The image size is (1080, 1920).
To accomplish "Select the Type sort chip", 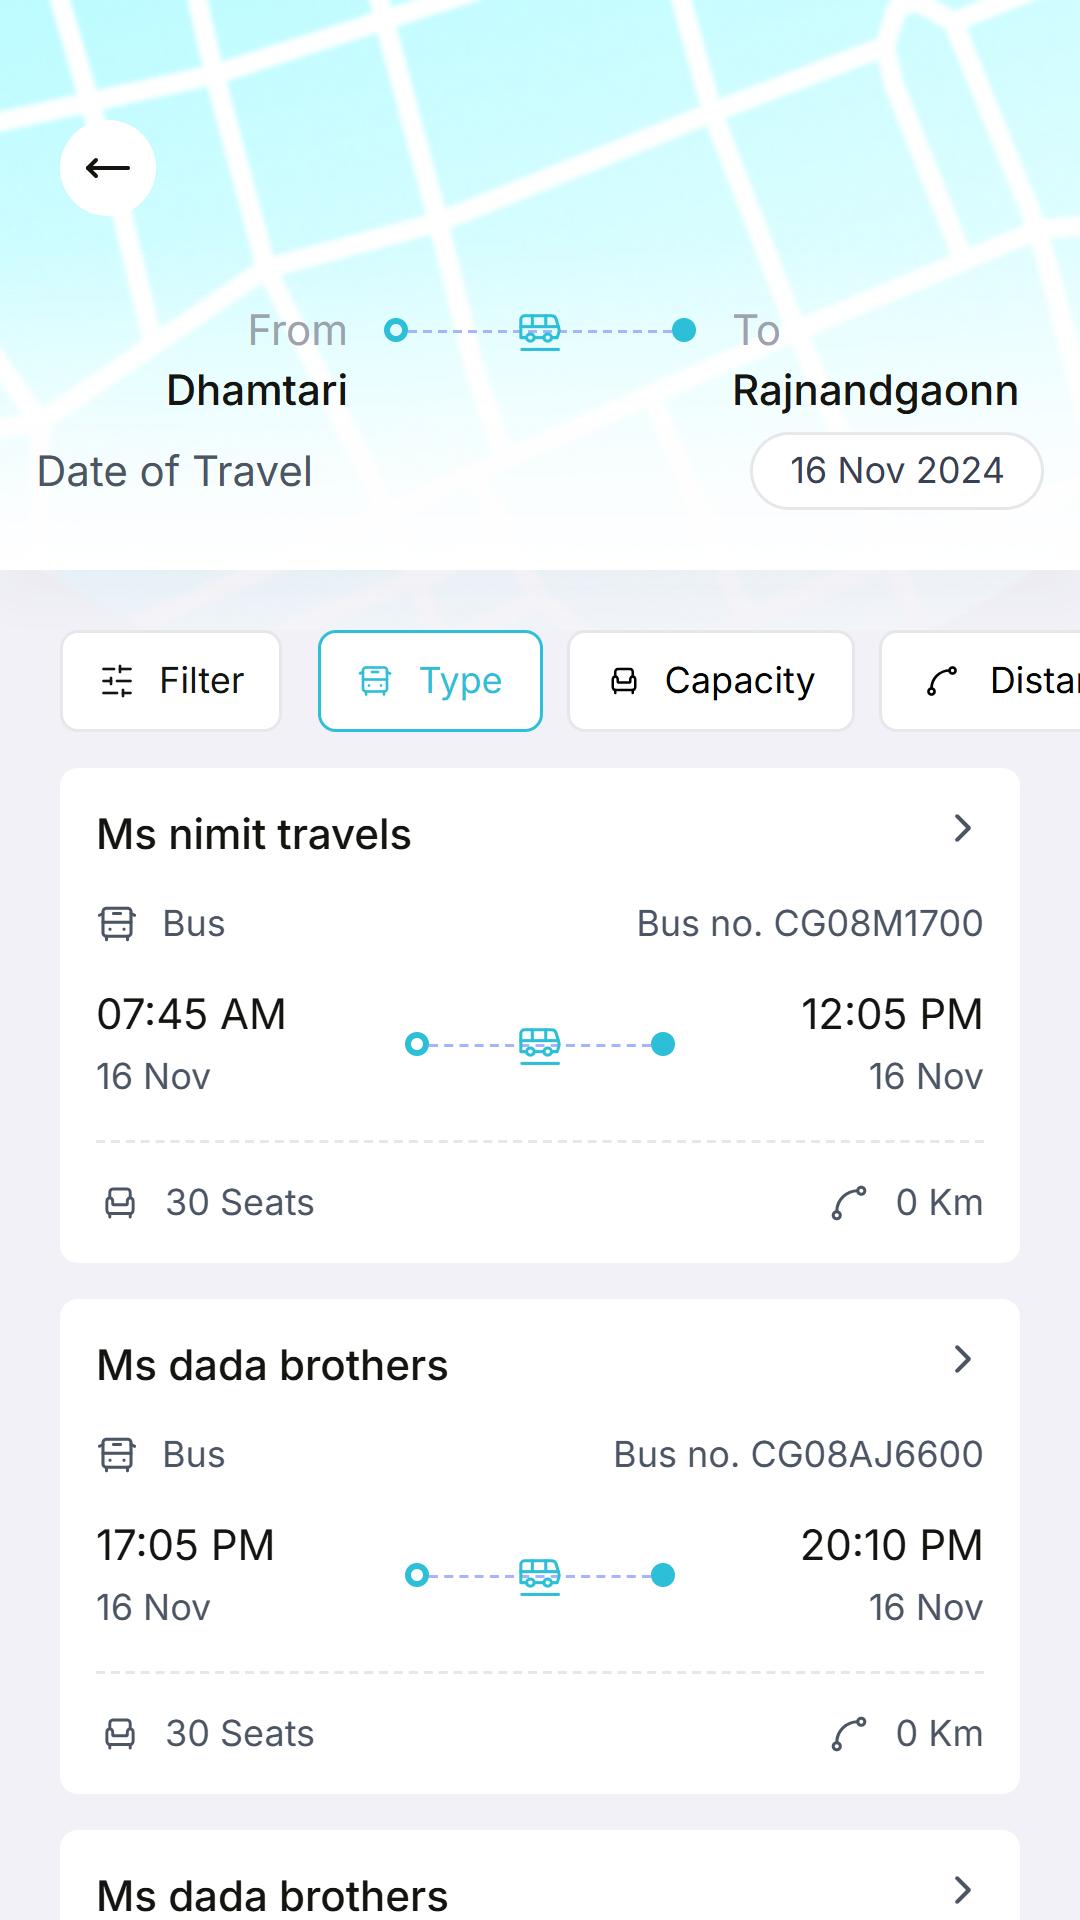I will pos(430,681).
